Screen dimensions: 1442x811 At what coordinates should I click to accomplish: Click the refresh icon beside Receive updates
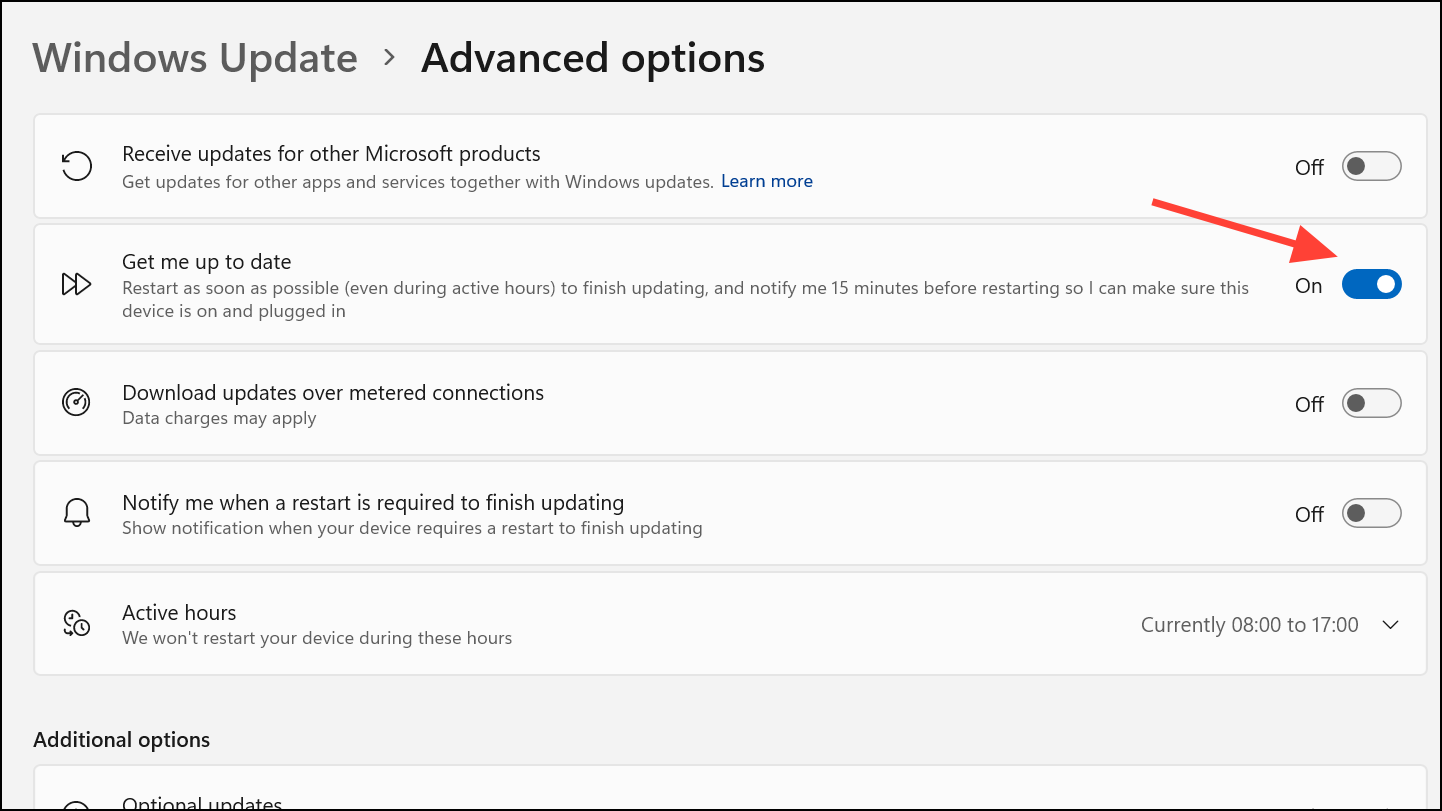(x=77, y=166)
